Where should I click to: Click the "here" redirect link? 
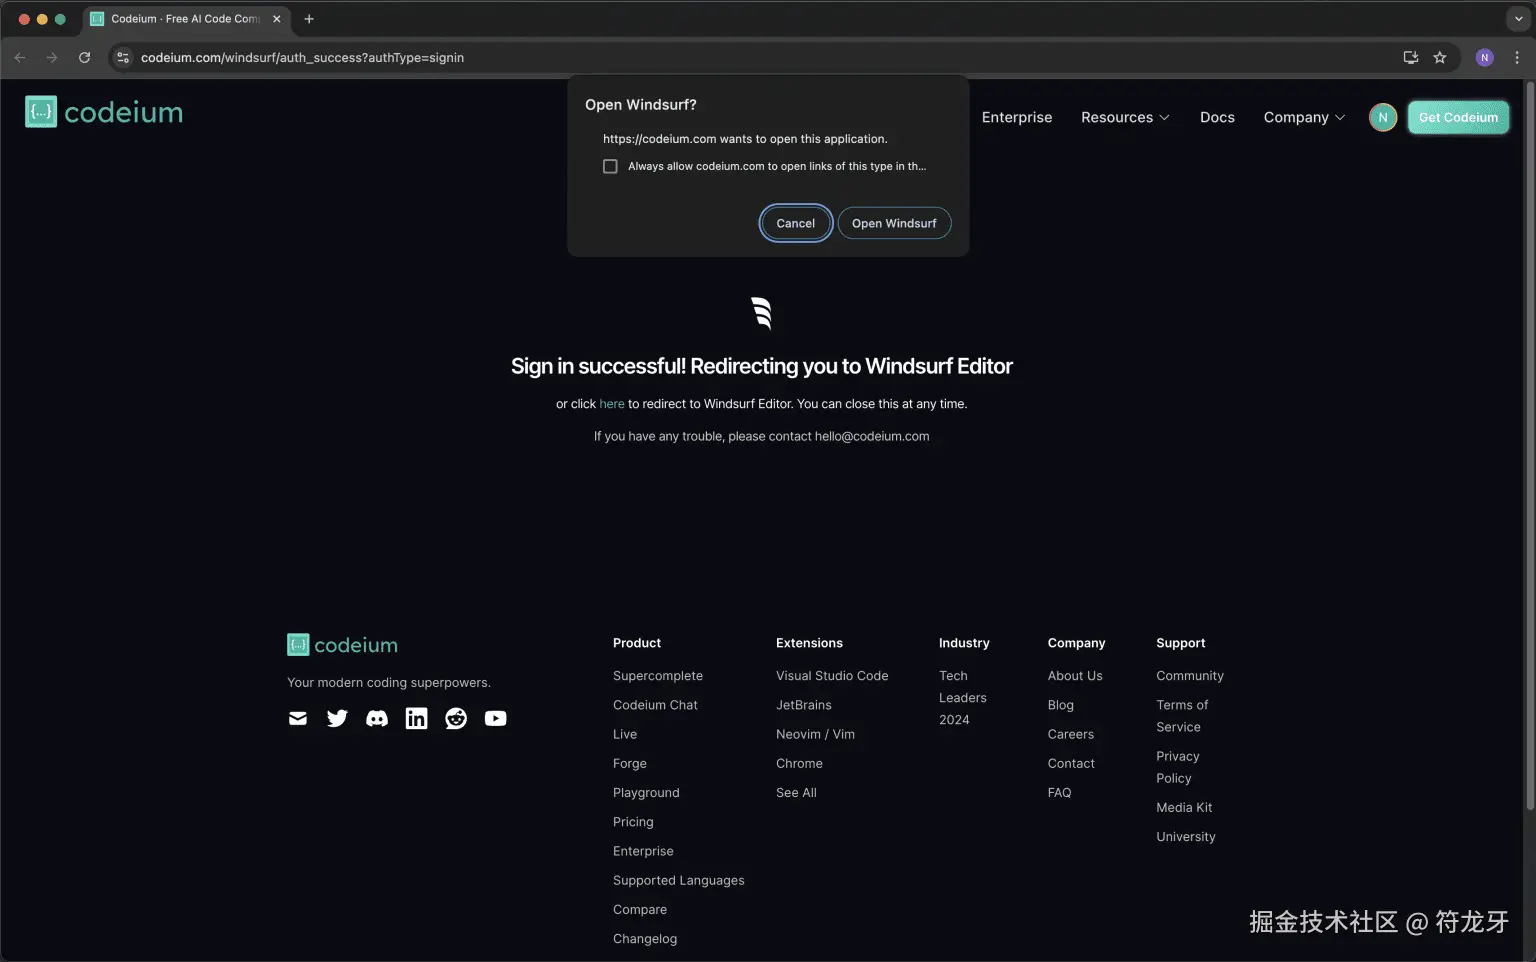[612, 404]
